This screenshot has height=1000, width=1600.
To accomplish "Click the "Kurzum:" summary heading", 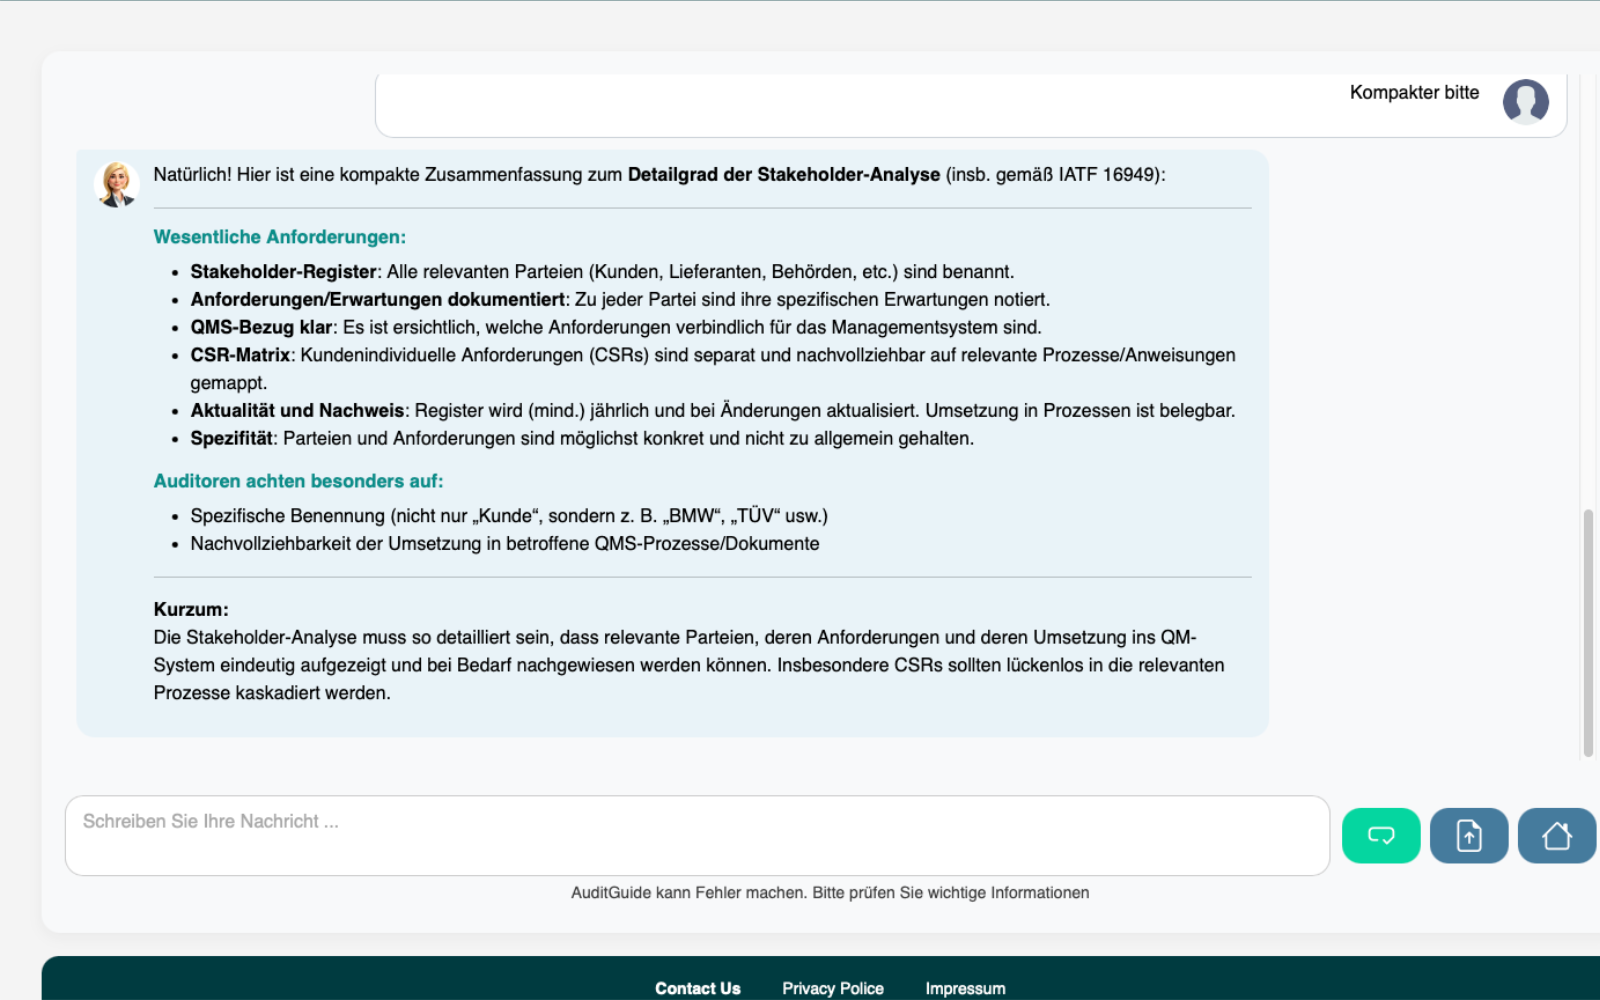I will tap(191, 609).
